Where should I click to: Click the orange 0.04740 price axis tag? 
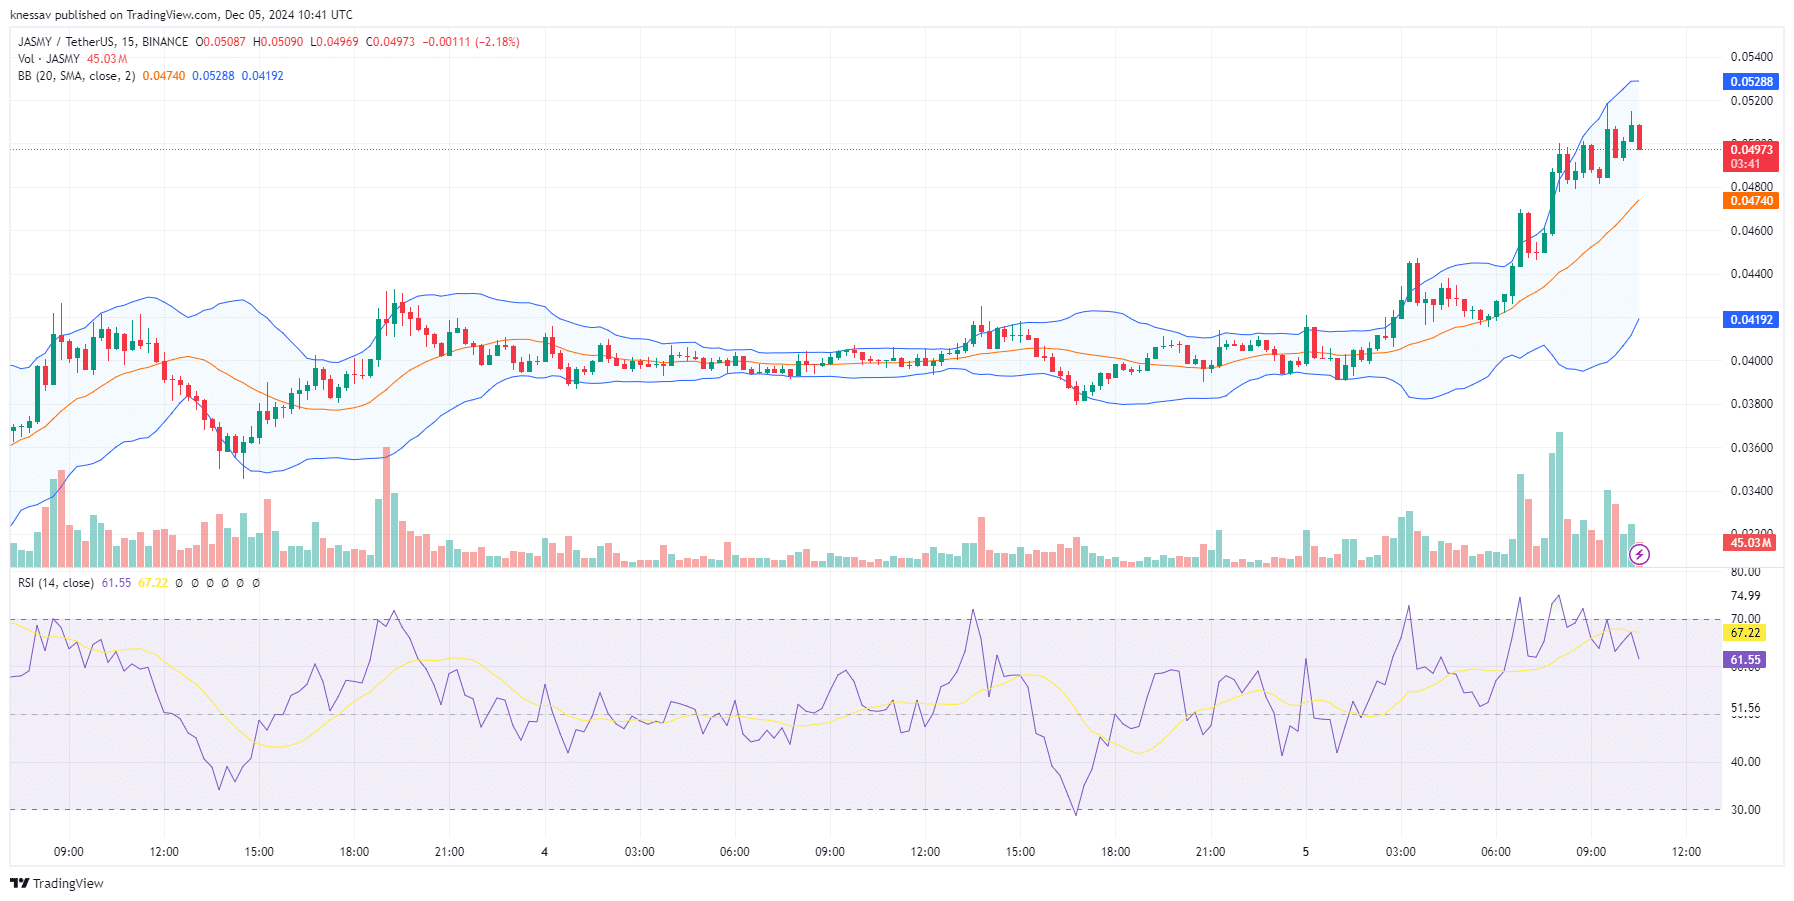1751,201
